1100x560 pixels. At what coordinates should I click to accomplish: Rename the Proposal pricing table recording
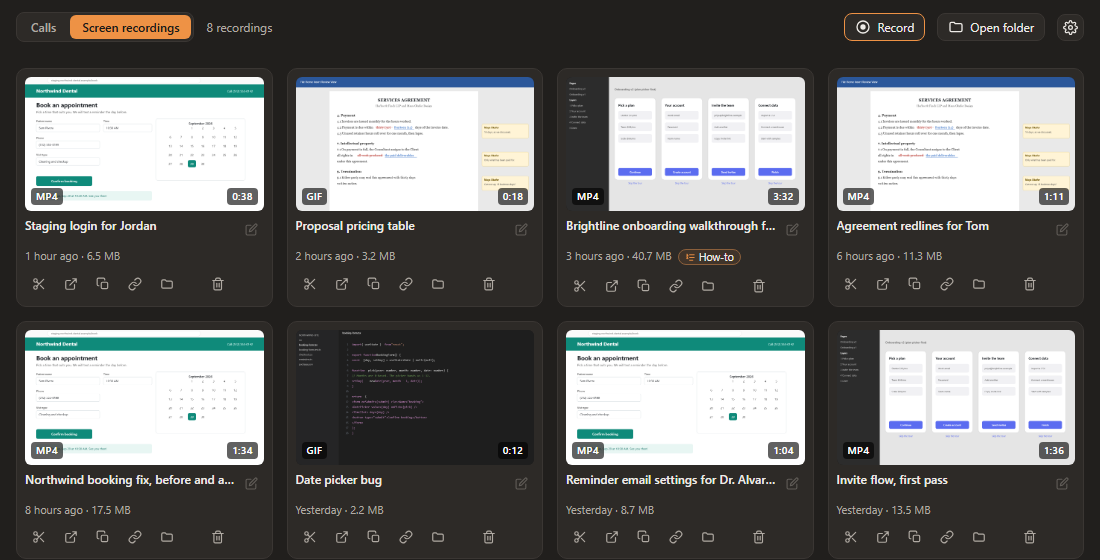click(x=521, y=229)
